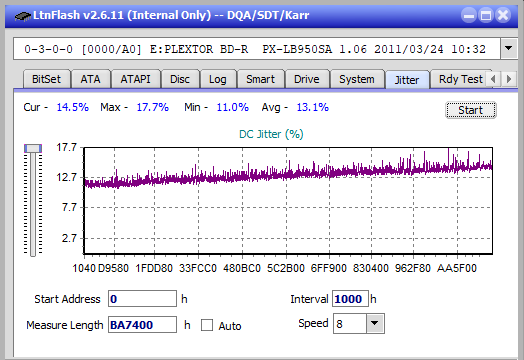Open the Speed dropdown arrow
Image resolution: width=524 pixels, height=360 pixels.
(x=375, y=323)
